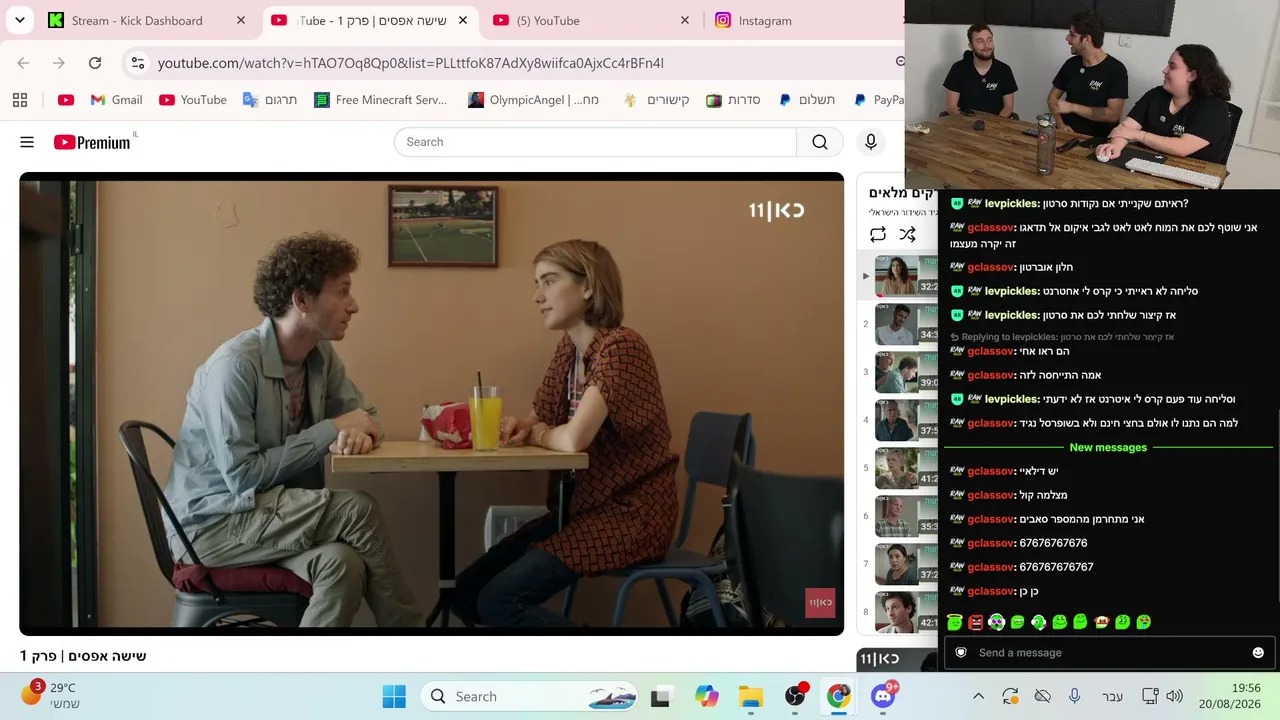
Task: Open the קישורים bookmark
Action: (x=656, y=100)
